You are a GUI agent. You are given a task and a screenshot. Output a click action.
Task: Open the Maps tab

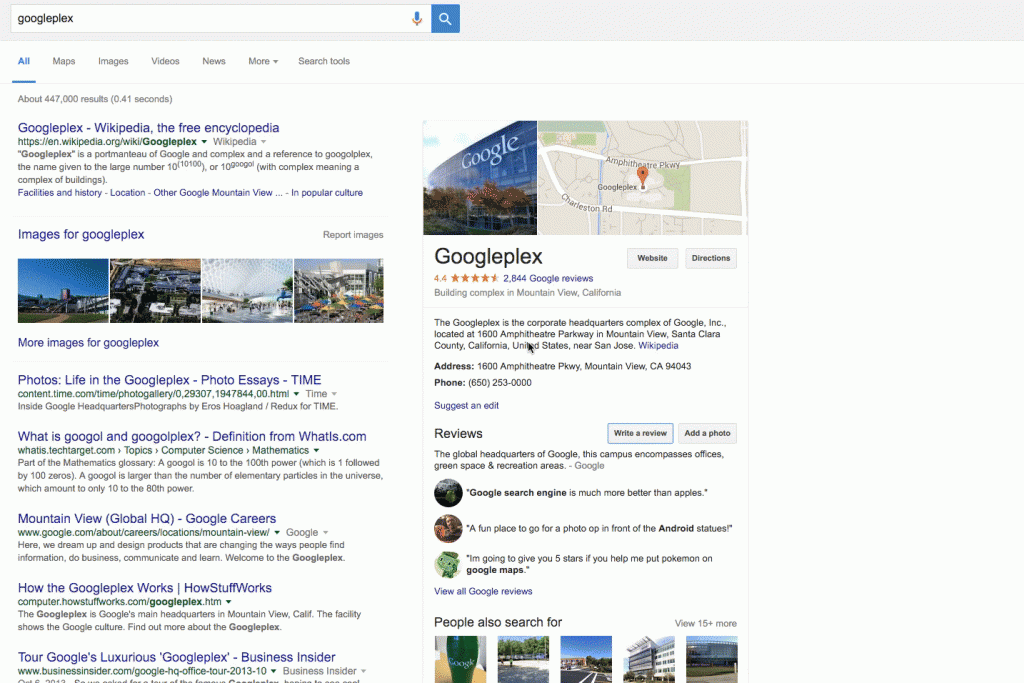coord(63,61)
